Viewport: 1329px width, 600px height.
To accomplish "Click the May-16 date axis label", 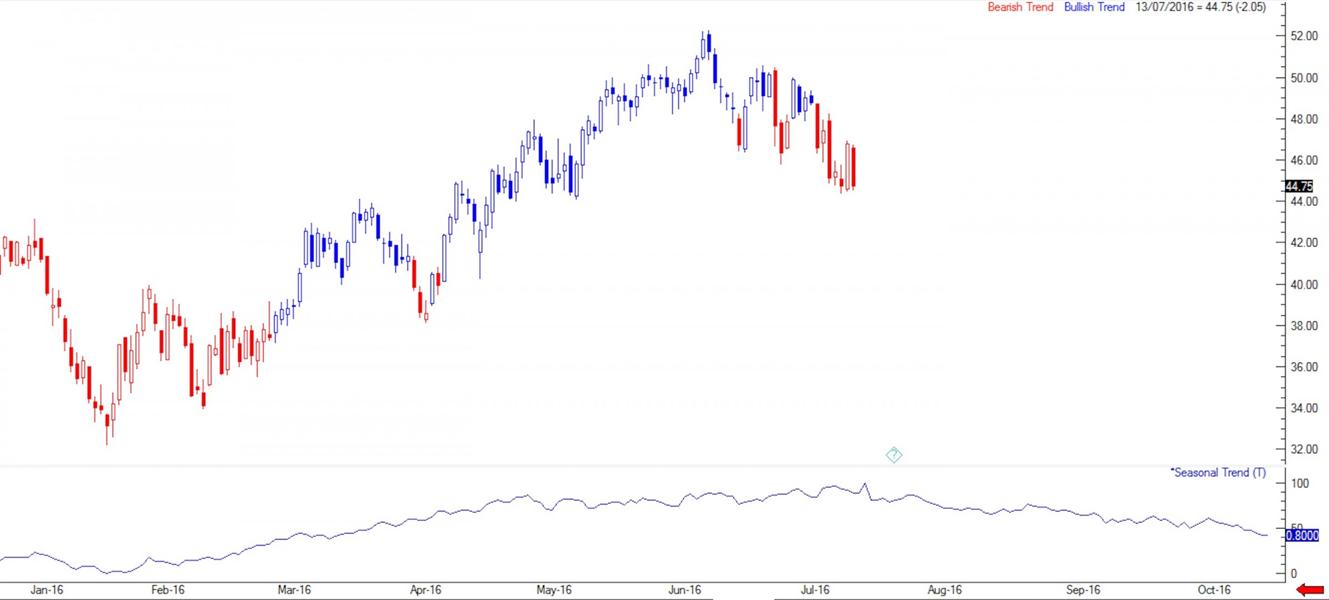I will pos(553,590).
